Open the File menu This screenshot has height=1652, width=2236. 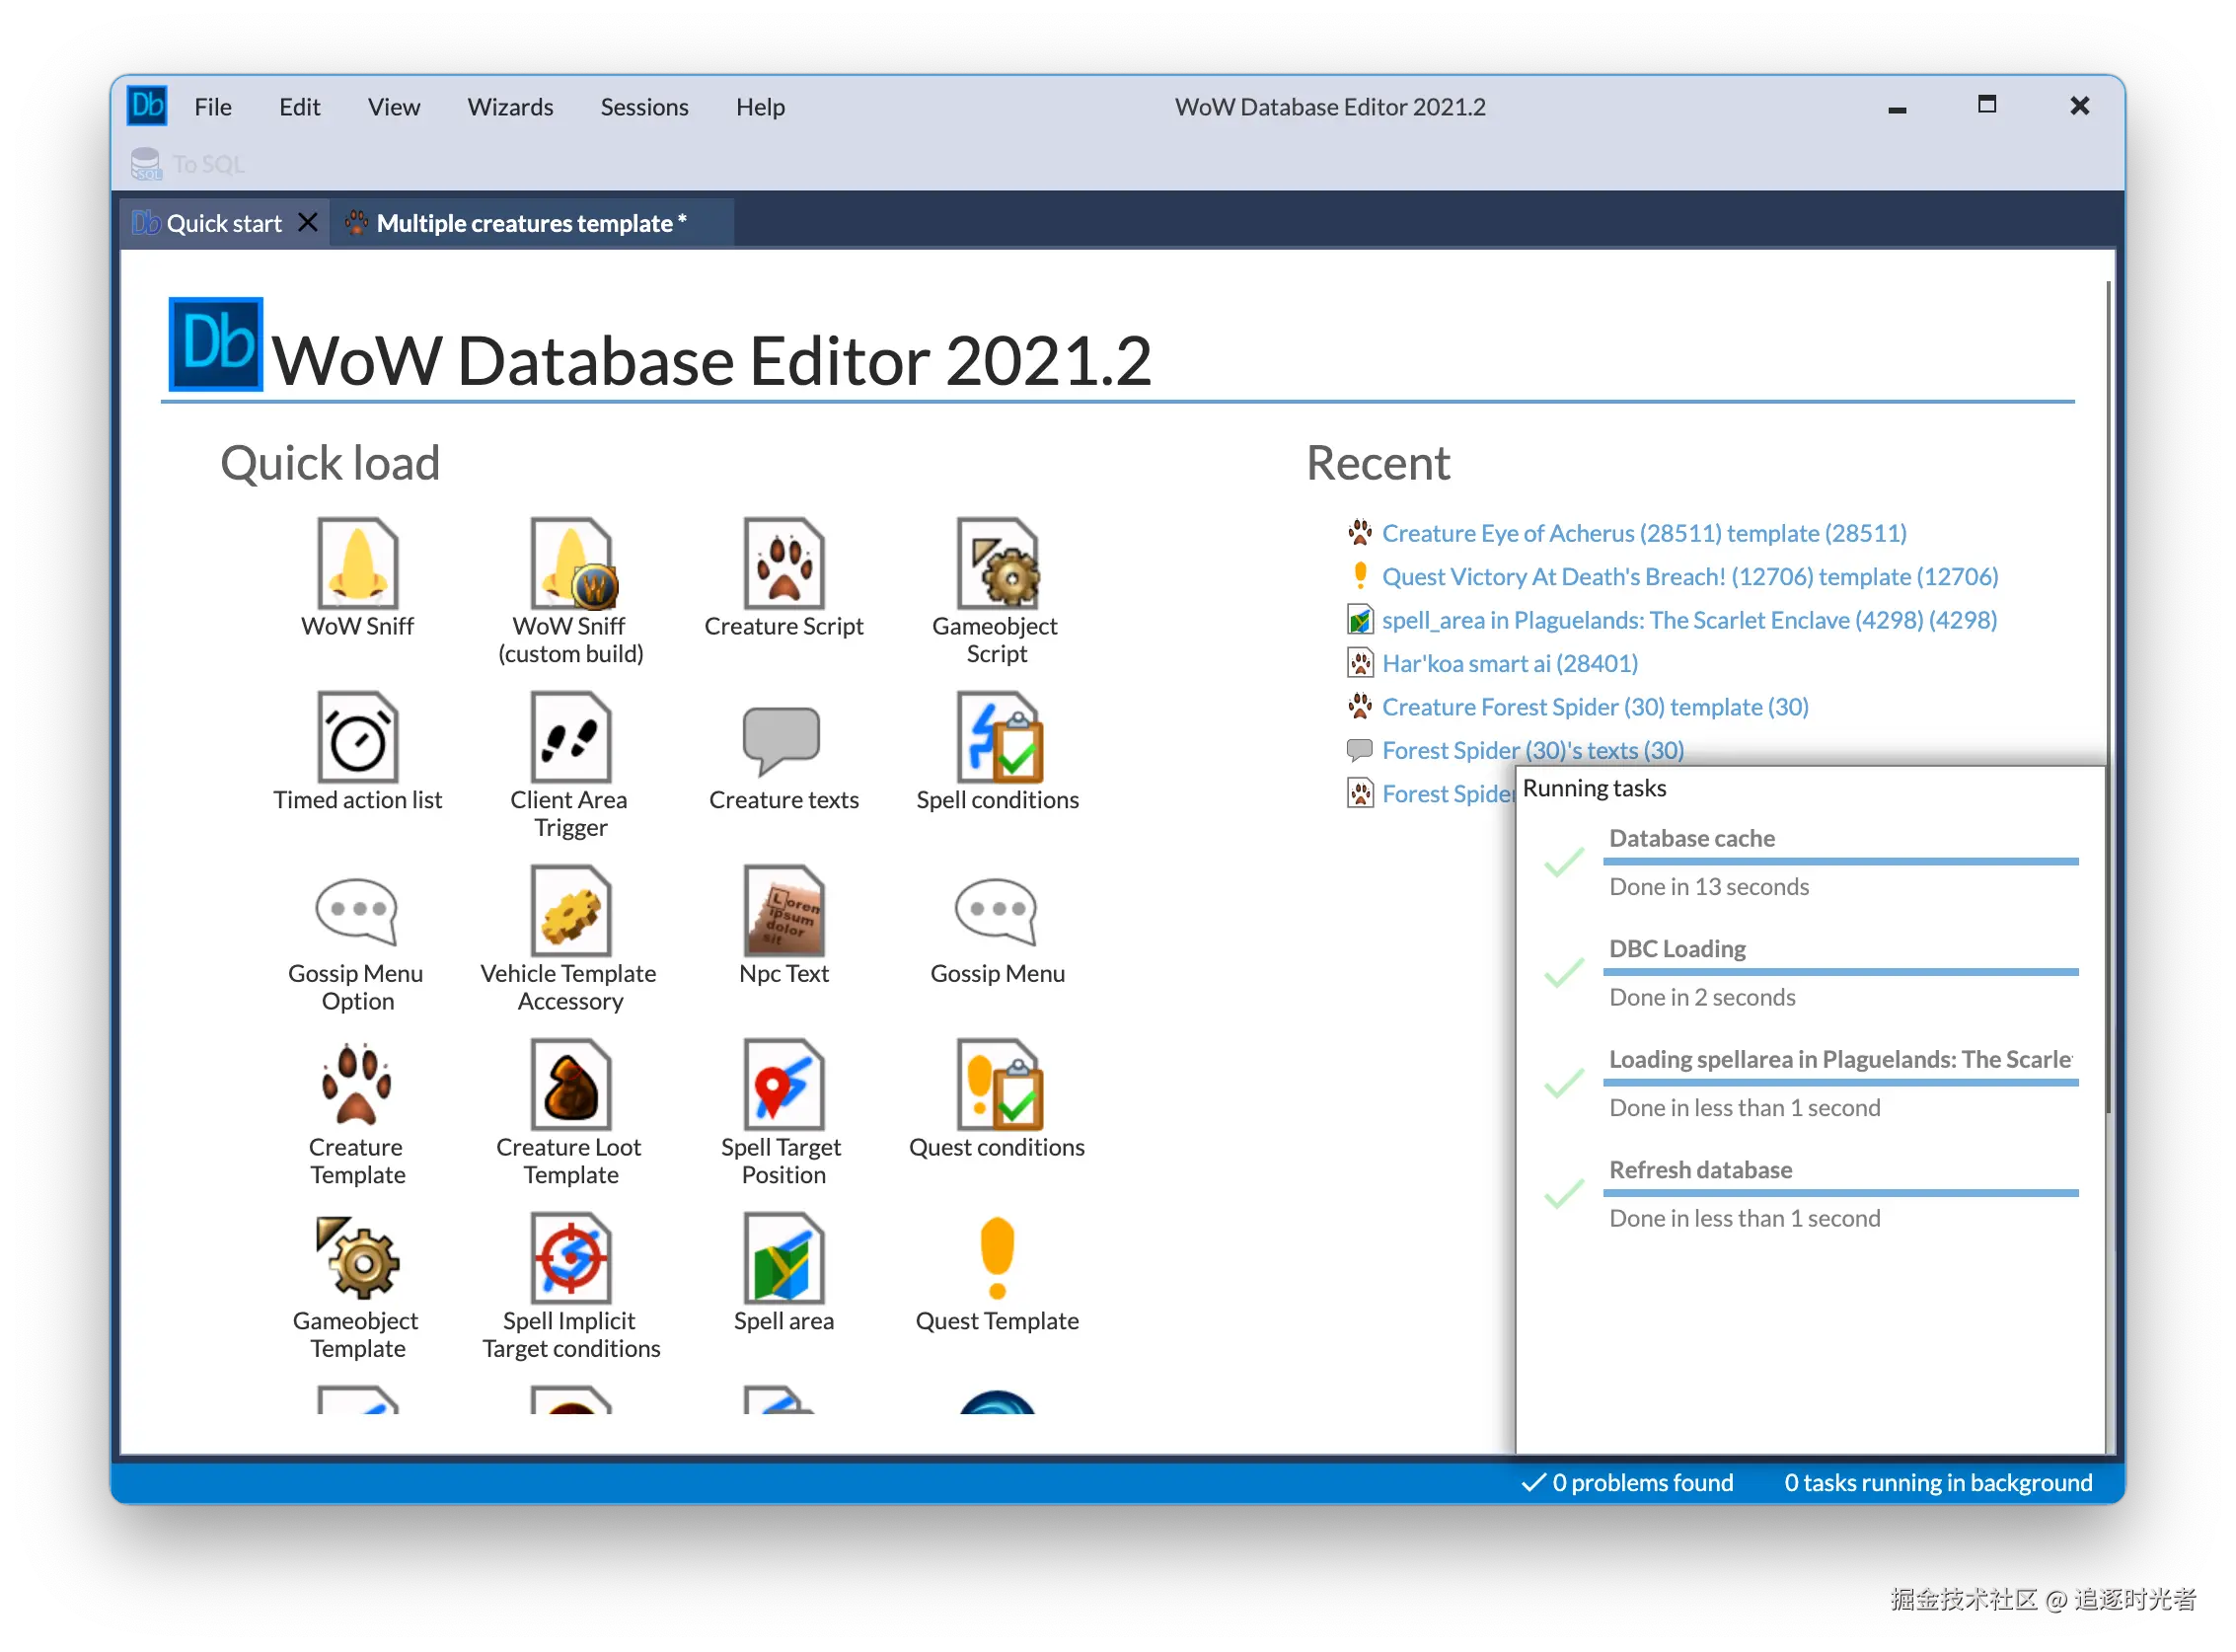tap(213, 107)
